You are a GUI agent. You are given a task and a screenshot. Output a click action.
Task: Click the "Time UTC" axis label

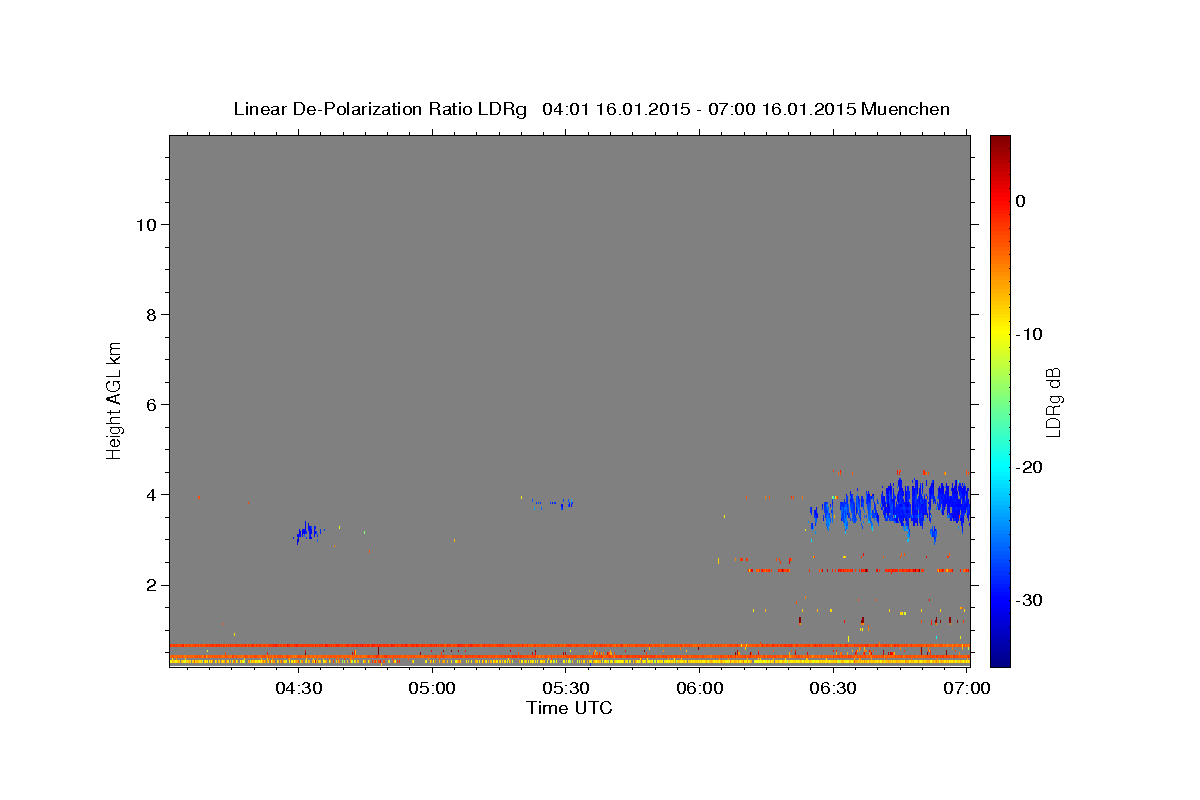coord(569,708)
